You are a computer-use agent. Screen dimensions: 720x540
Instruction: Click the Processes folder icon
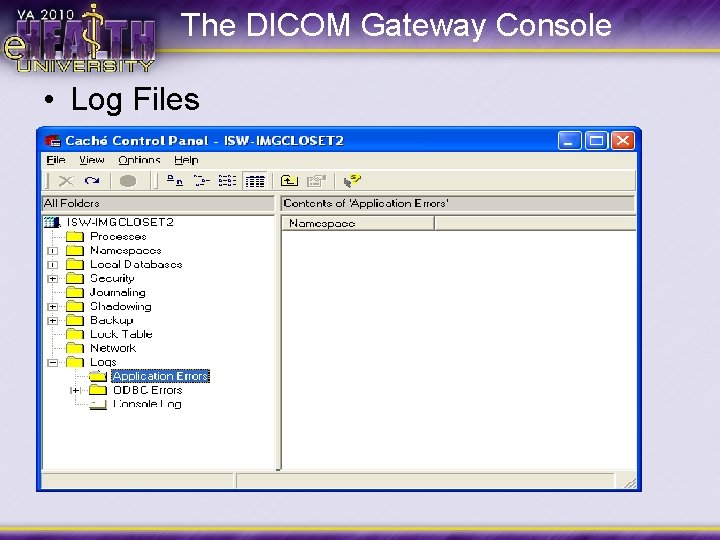pos(75,236)
